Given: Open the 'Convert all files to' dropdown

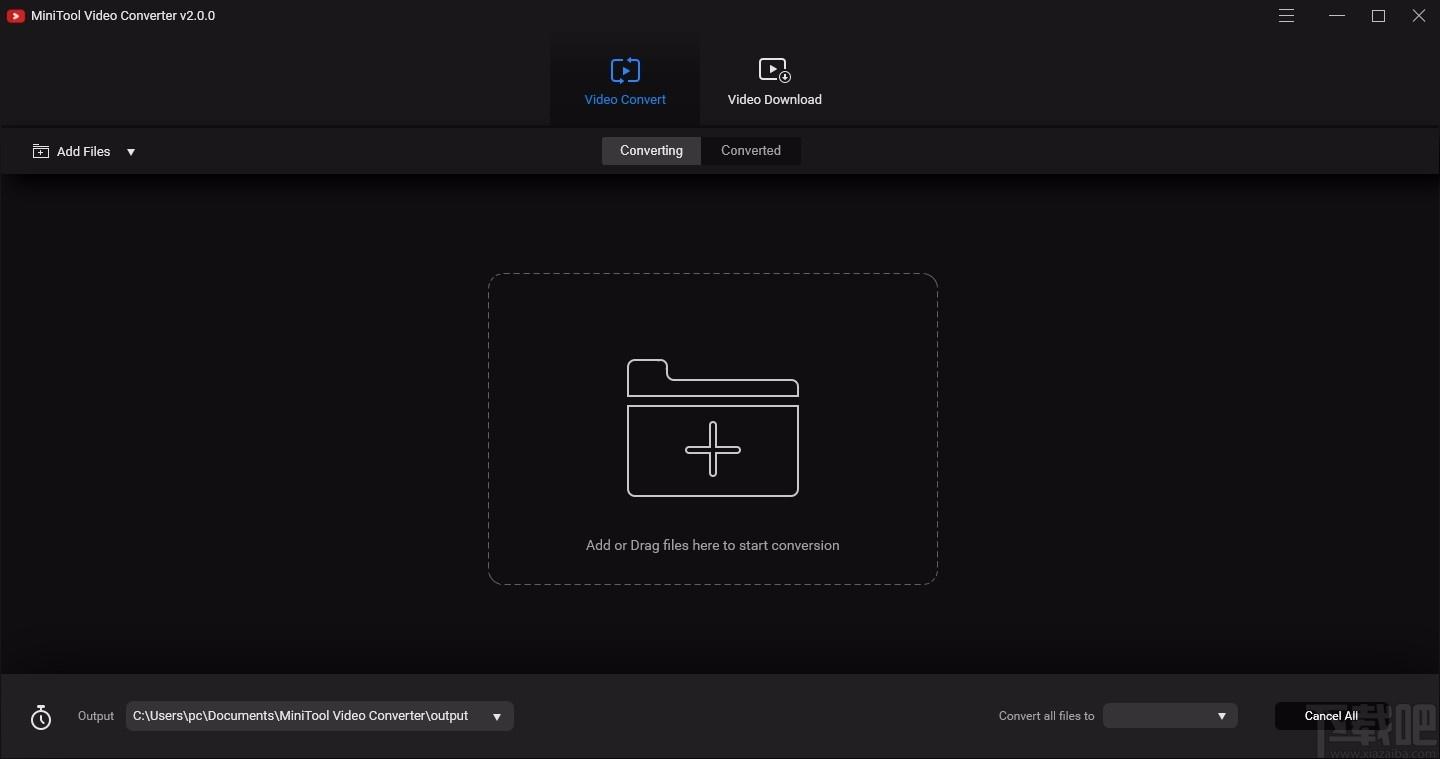Looking at the screenshot, I should (x=1170, y=716).
